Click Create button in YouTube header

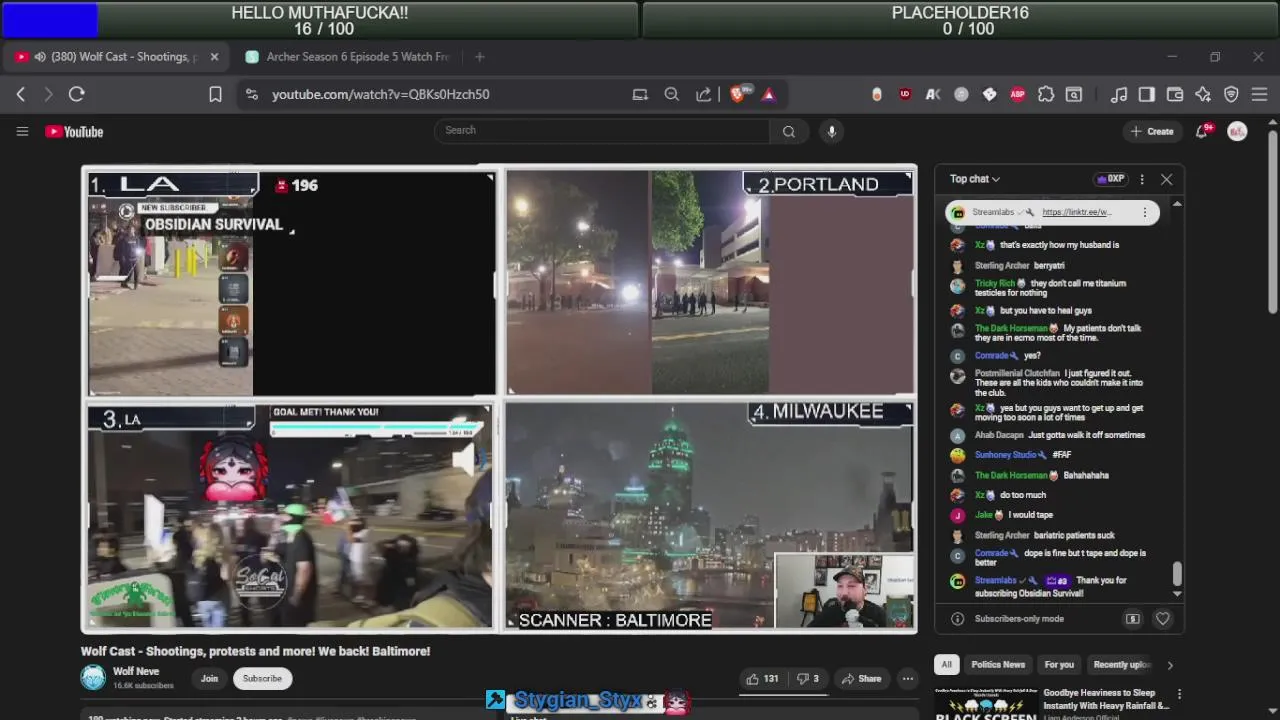tap(1152, 131)
